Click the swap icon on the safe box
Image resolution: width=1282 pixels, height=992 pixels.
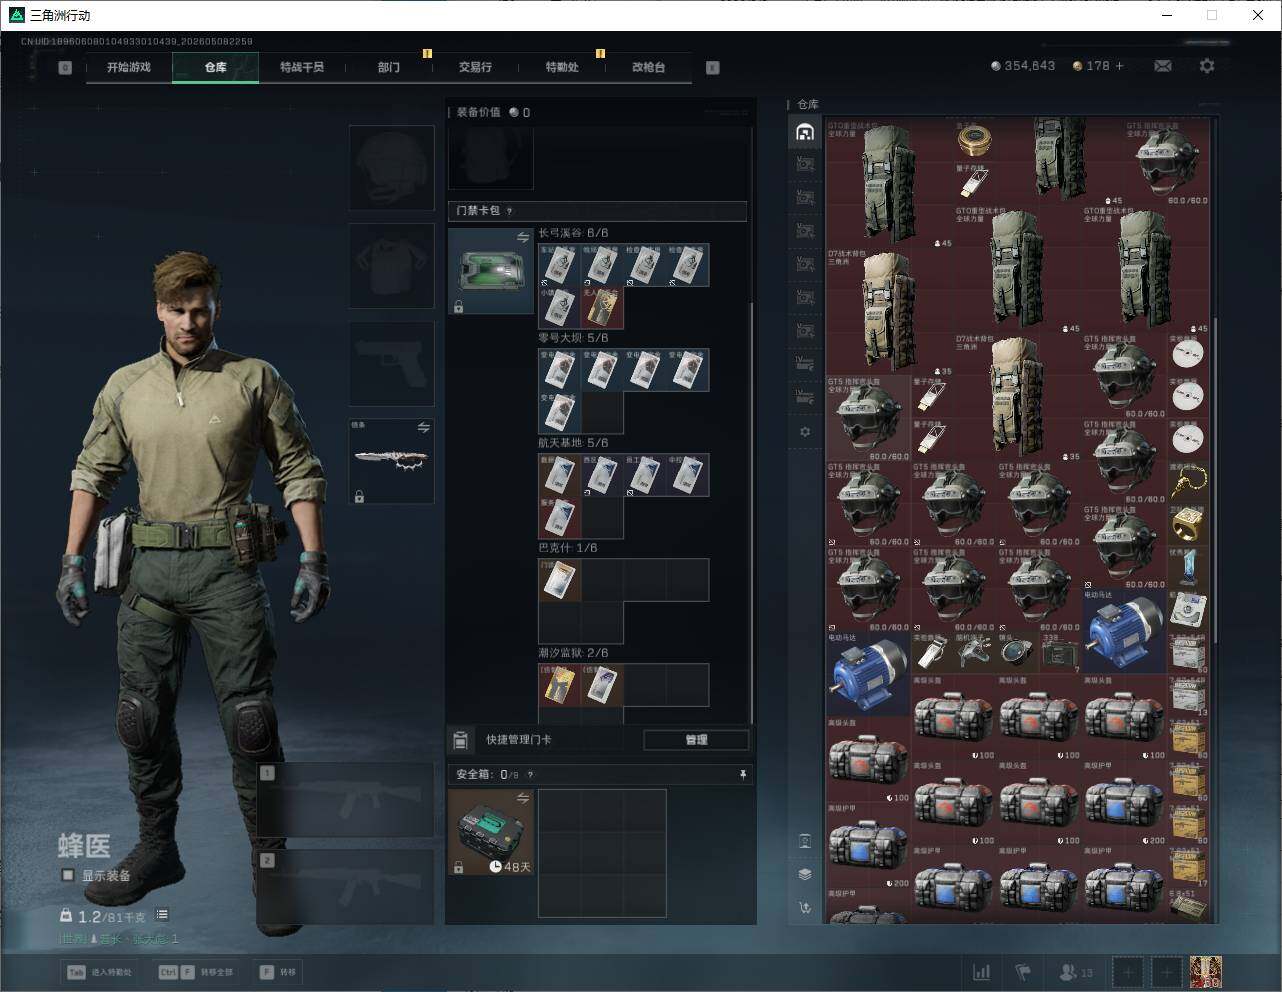click(522, 798)
